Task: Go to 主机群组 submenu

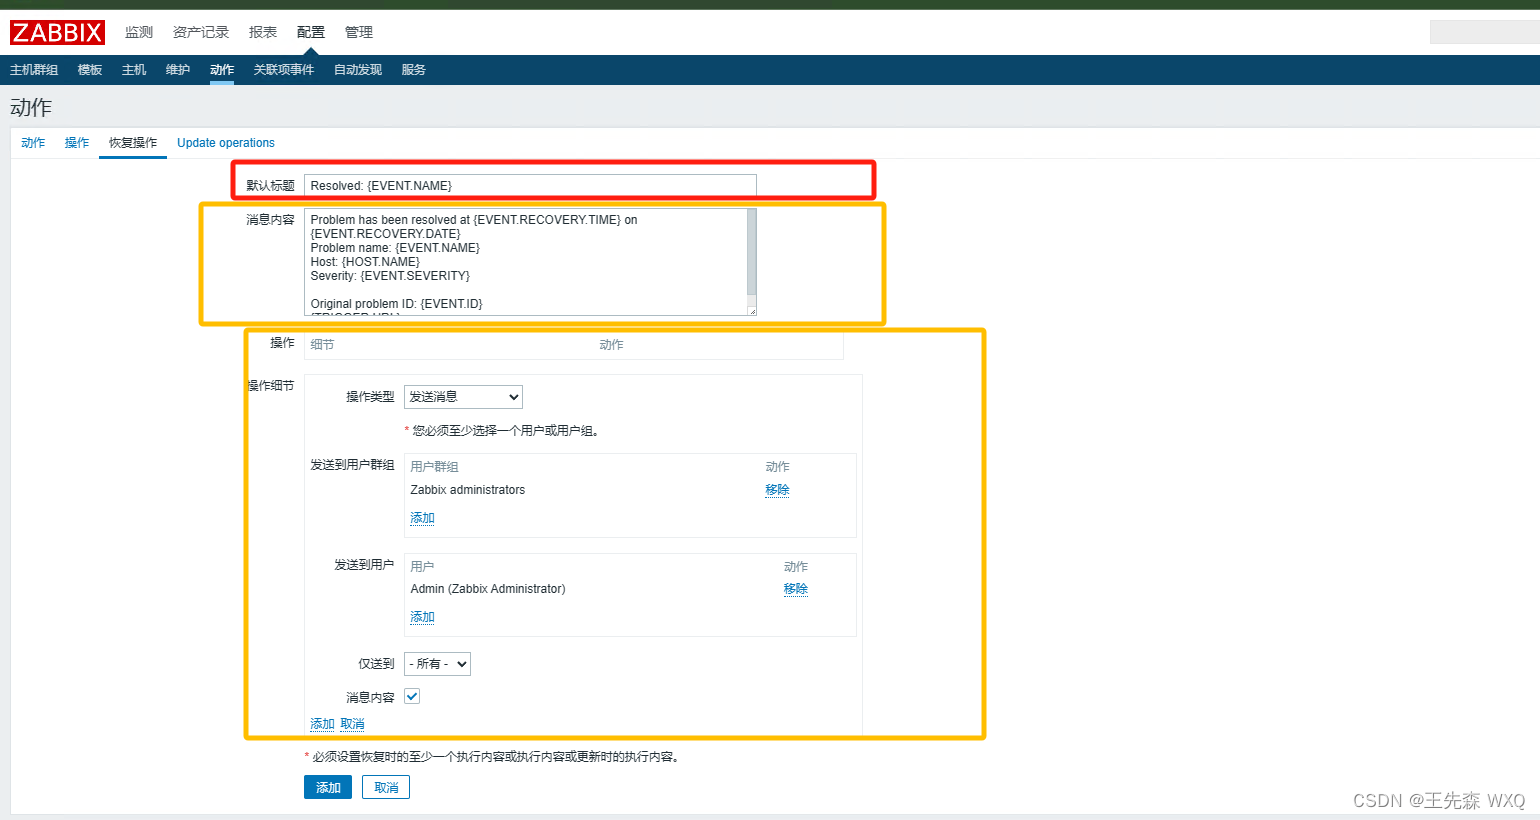Action: (34, 70)
